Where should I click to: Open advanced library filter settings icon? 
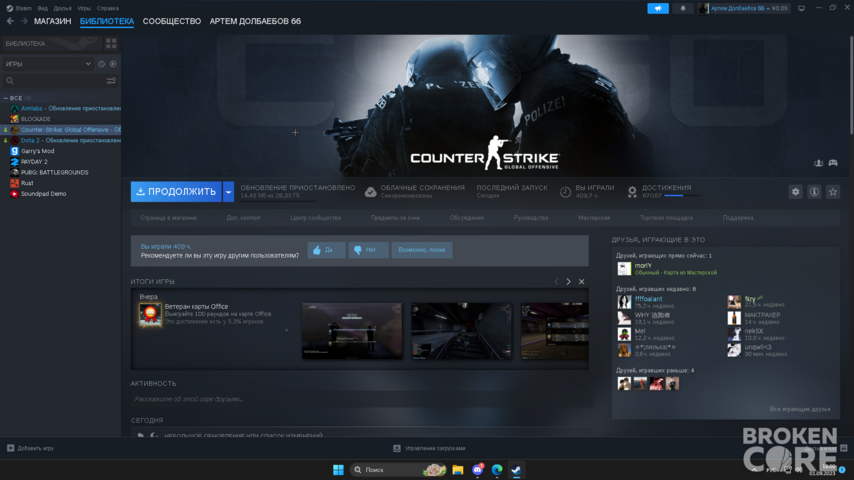(x=111, y=81)
